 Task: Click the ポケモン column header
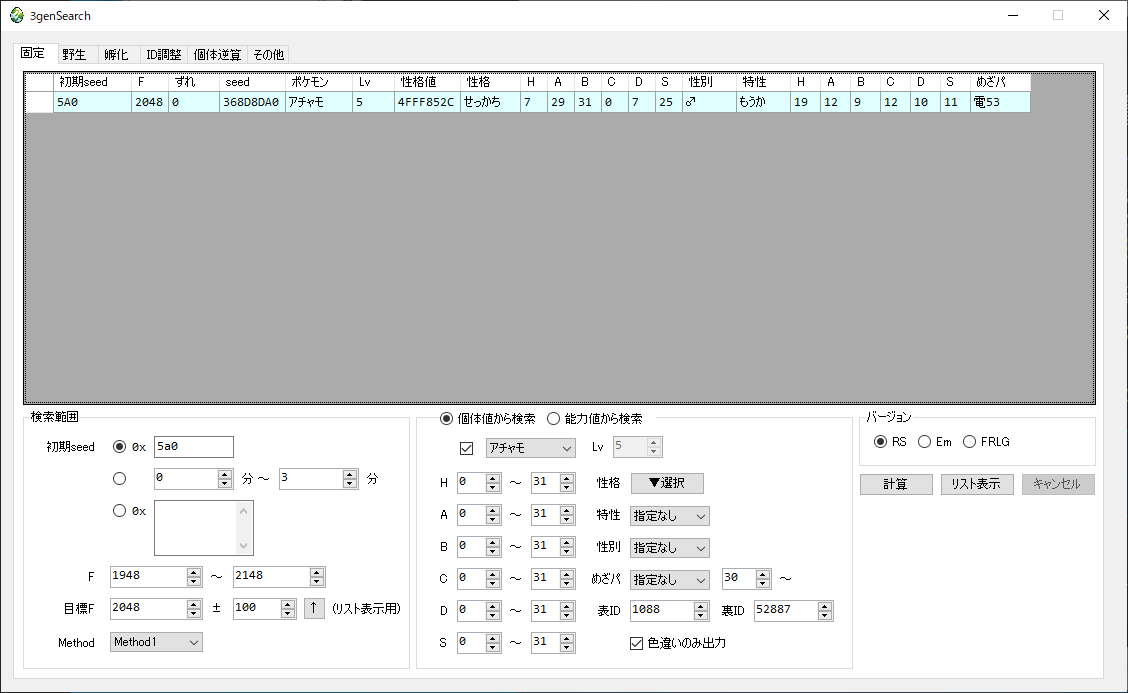(x=319, y=82)
